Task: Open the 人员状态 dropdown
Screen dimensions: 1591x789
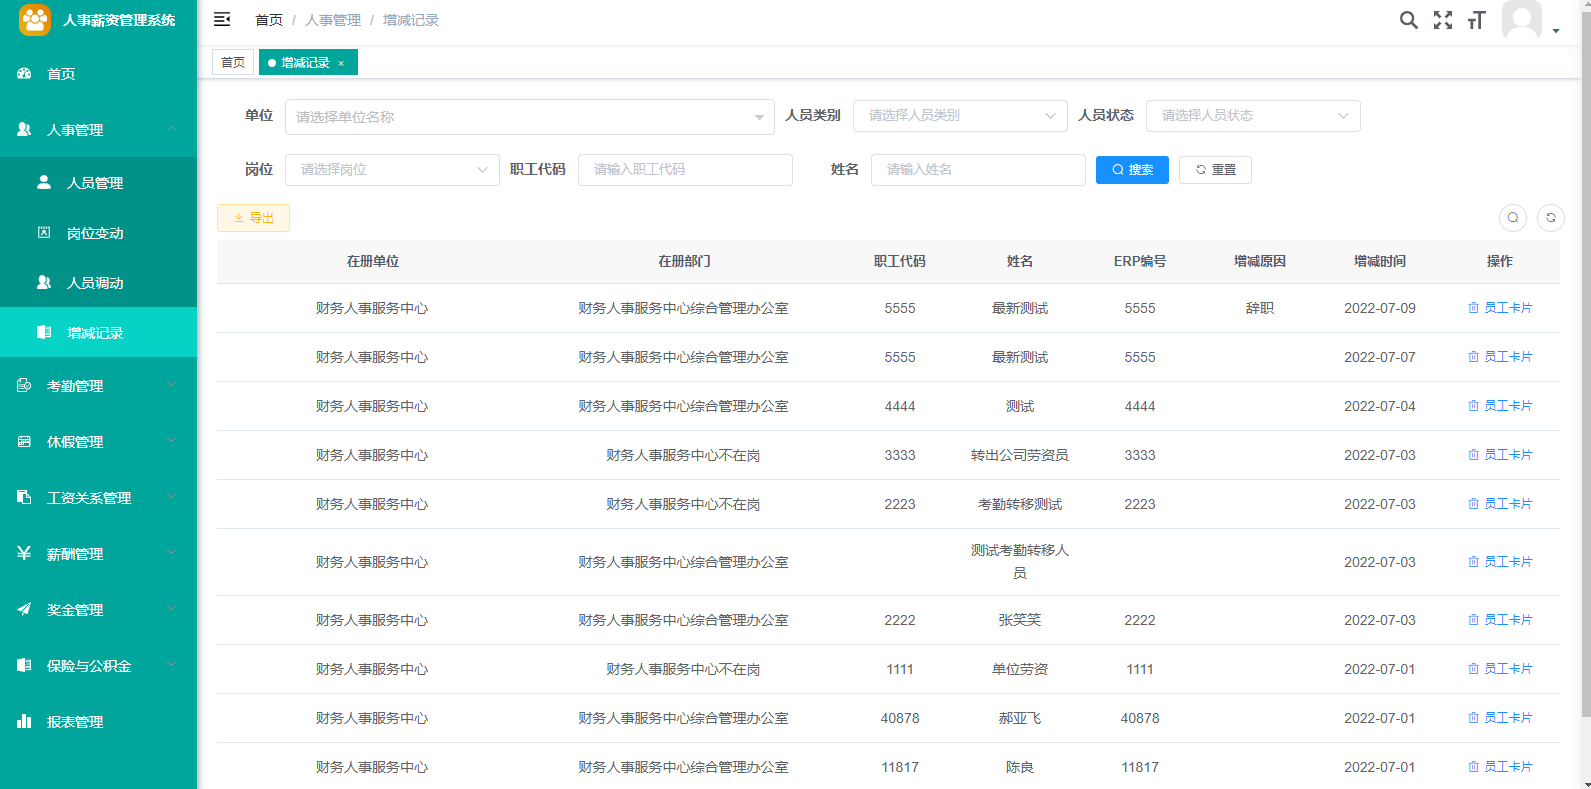Action: coord(1253,116)
